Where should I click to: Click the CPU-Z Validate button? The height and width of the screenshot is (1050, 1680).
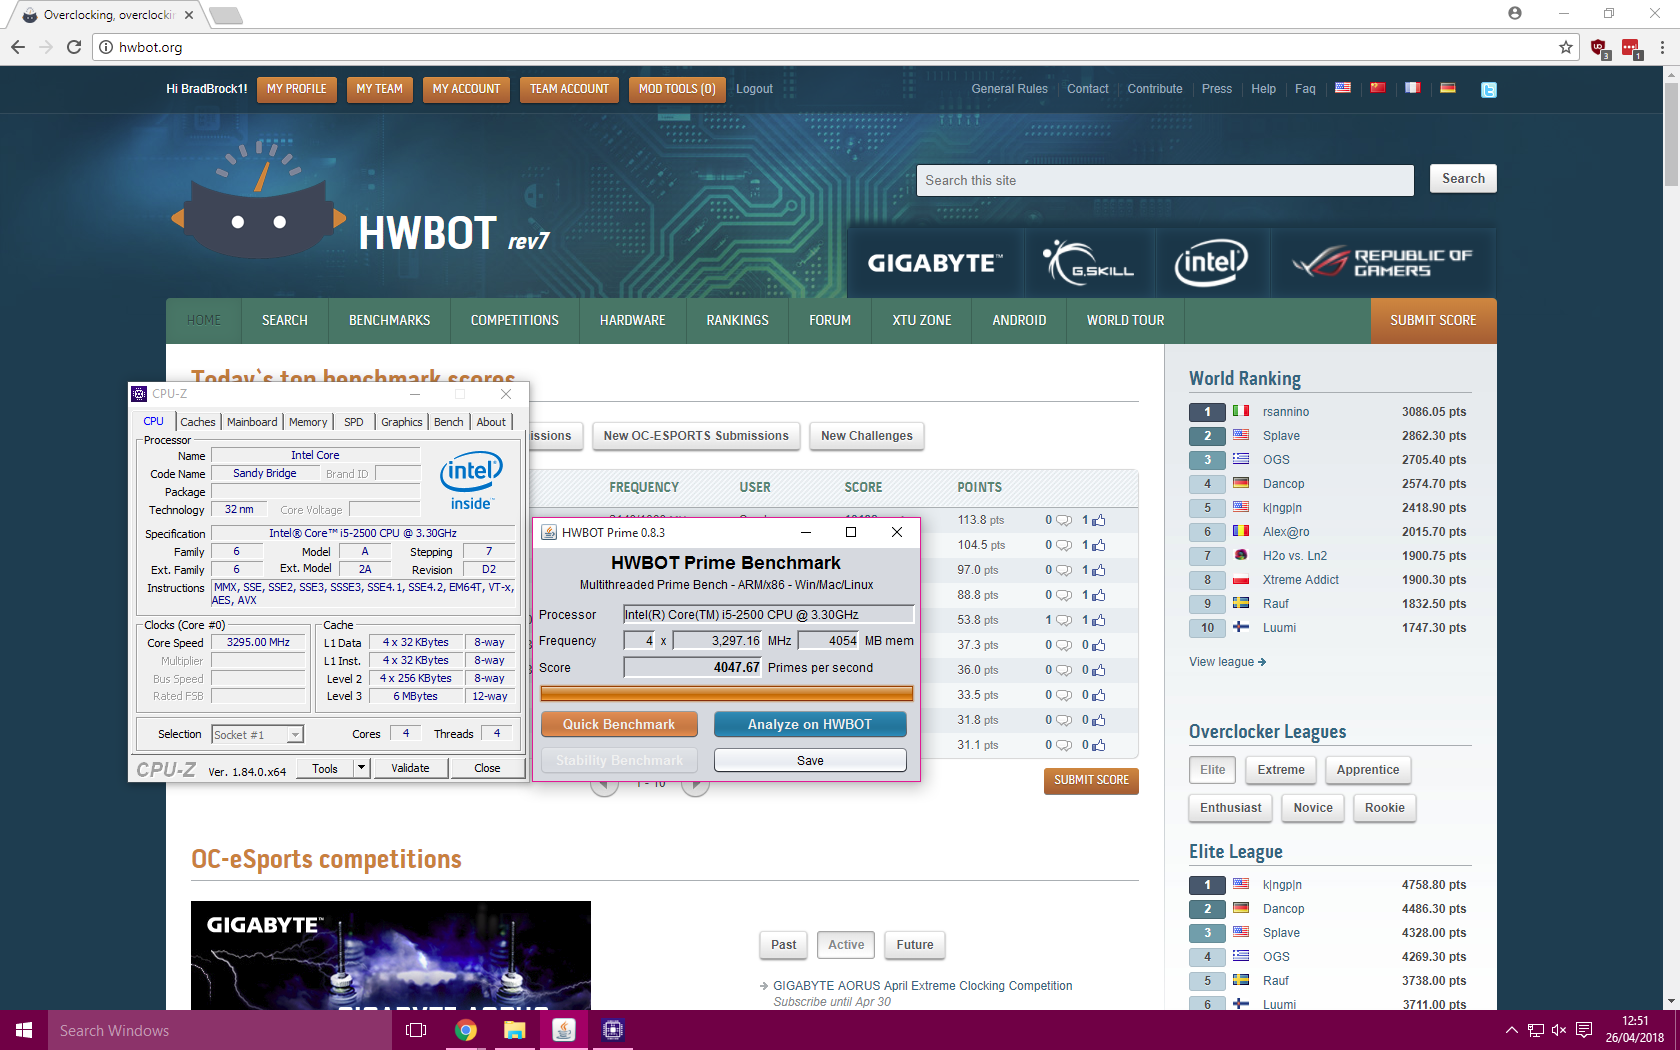410,768
